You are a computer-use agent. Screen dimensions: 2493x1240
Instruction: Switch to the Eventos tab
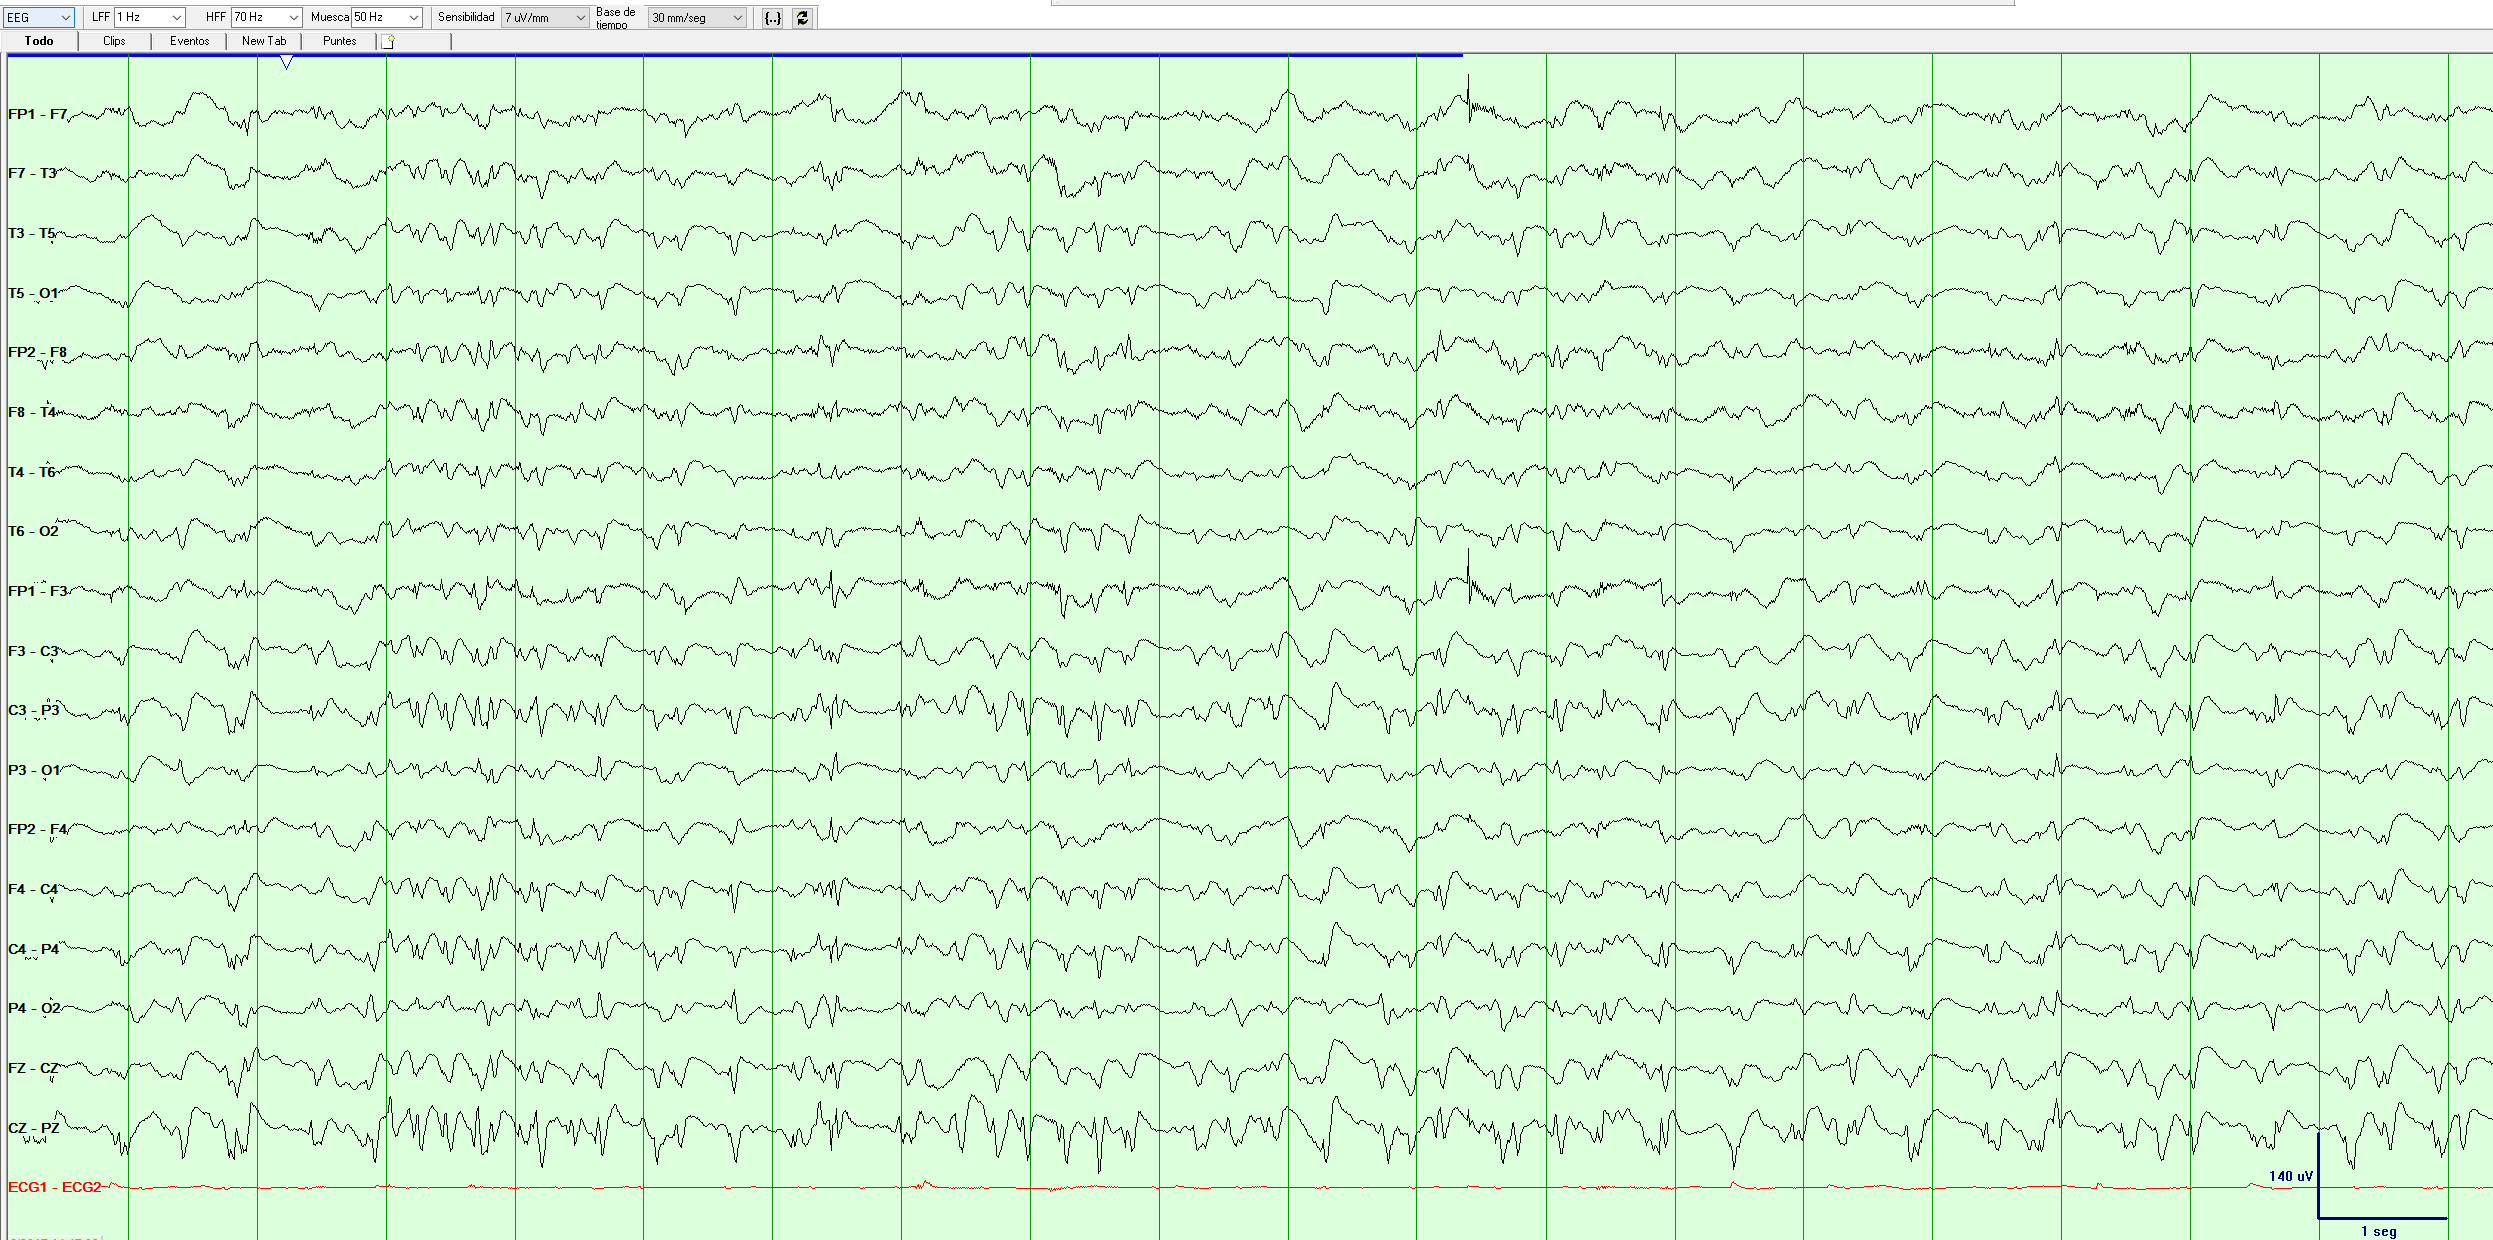tap(189, 41)
